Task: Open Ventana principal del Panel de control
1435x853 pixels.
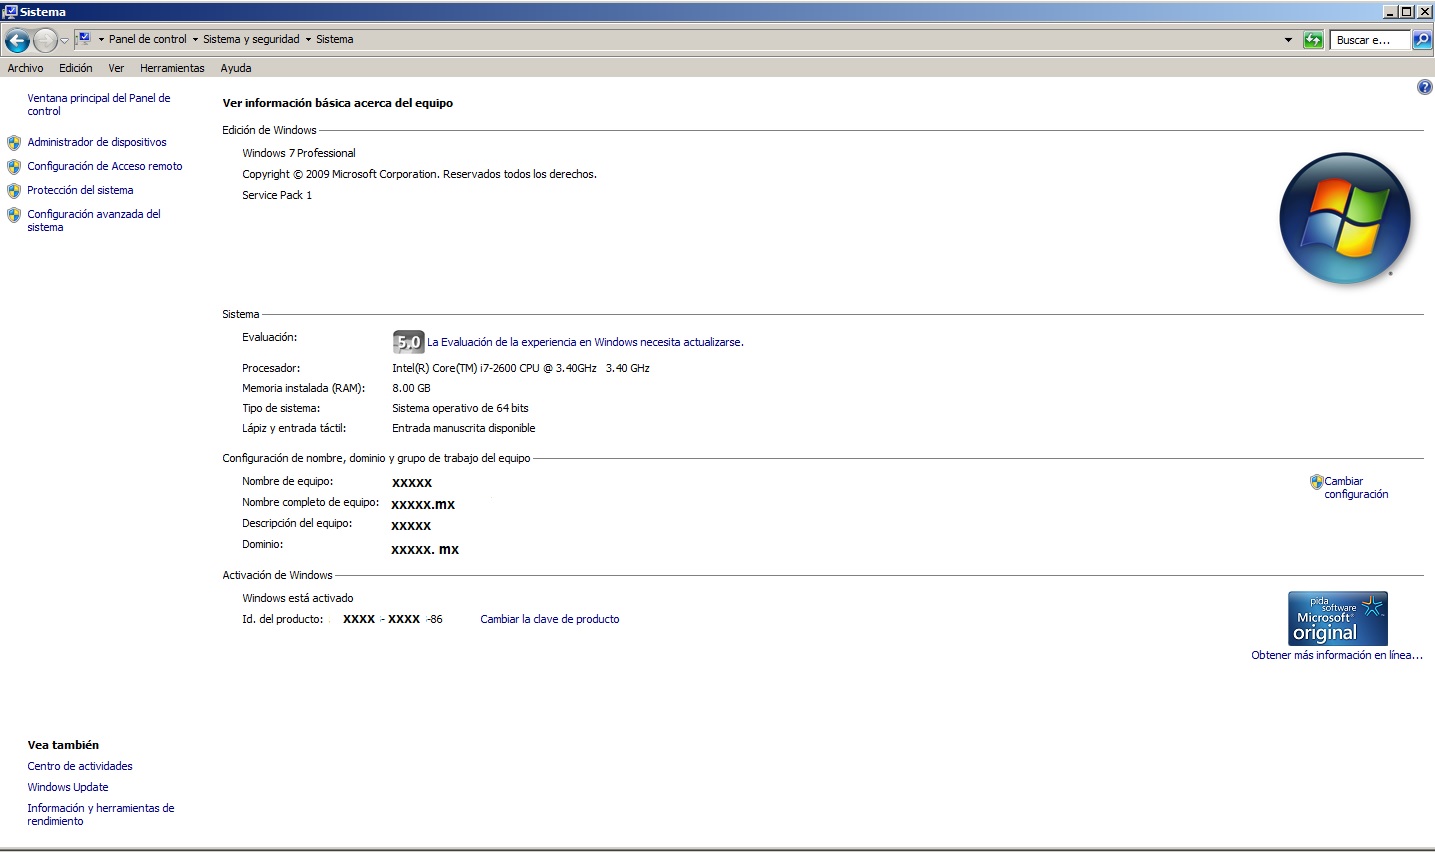Action: [x=99, y=104]
